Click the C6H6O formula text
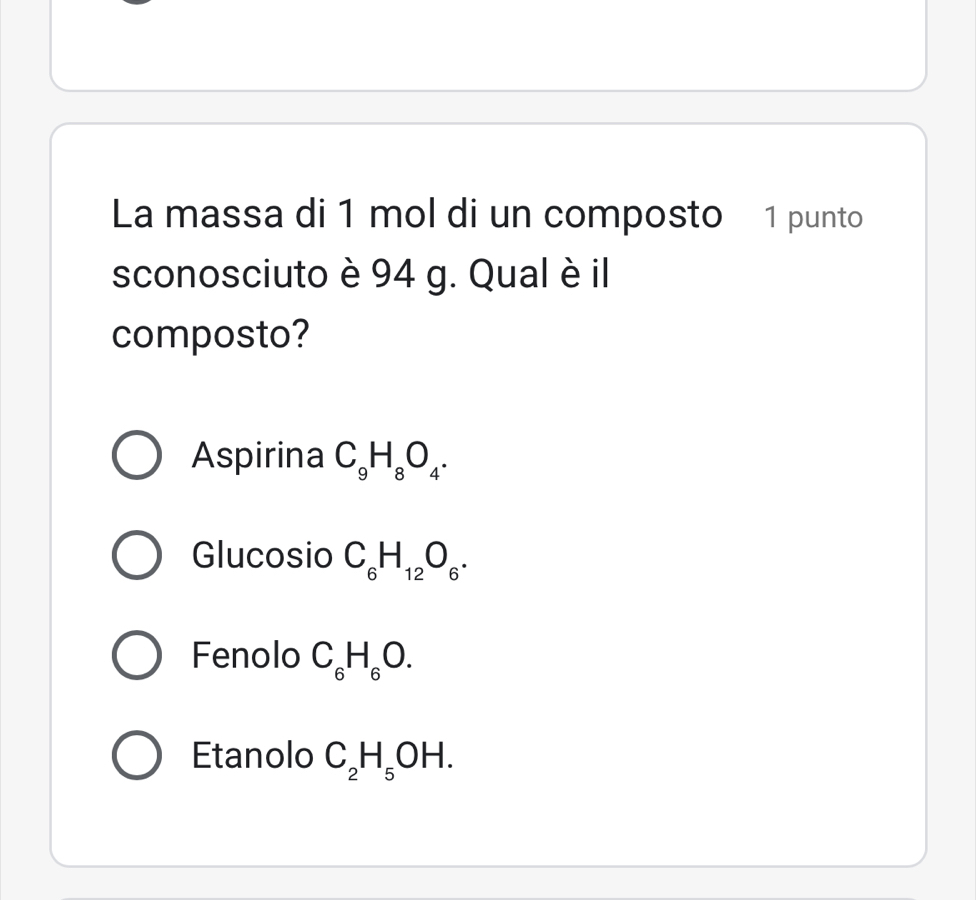 [x=360, y=658]
